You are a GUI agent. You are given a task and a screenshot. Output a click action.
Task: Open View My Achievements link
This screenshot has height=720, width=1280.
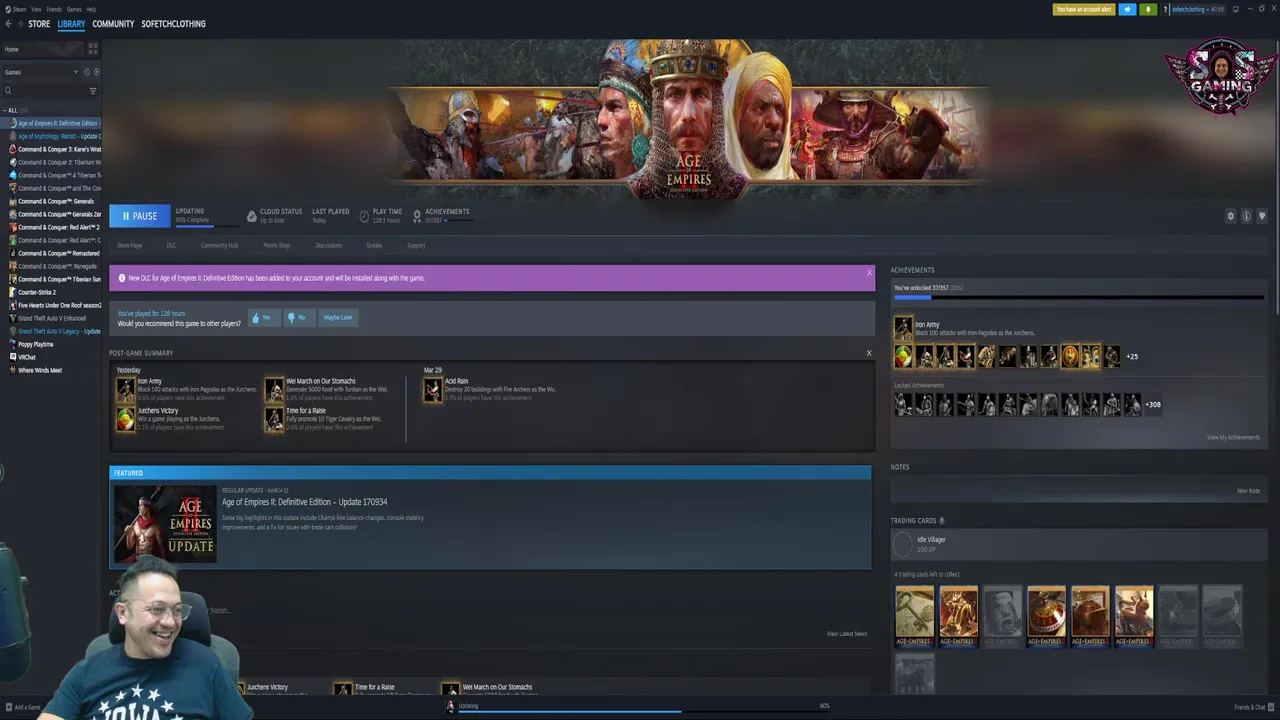point(1233,437)
